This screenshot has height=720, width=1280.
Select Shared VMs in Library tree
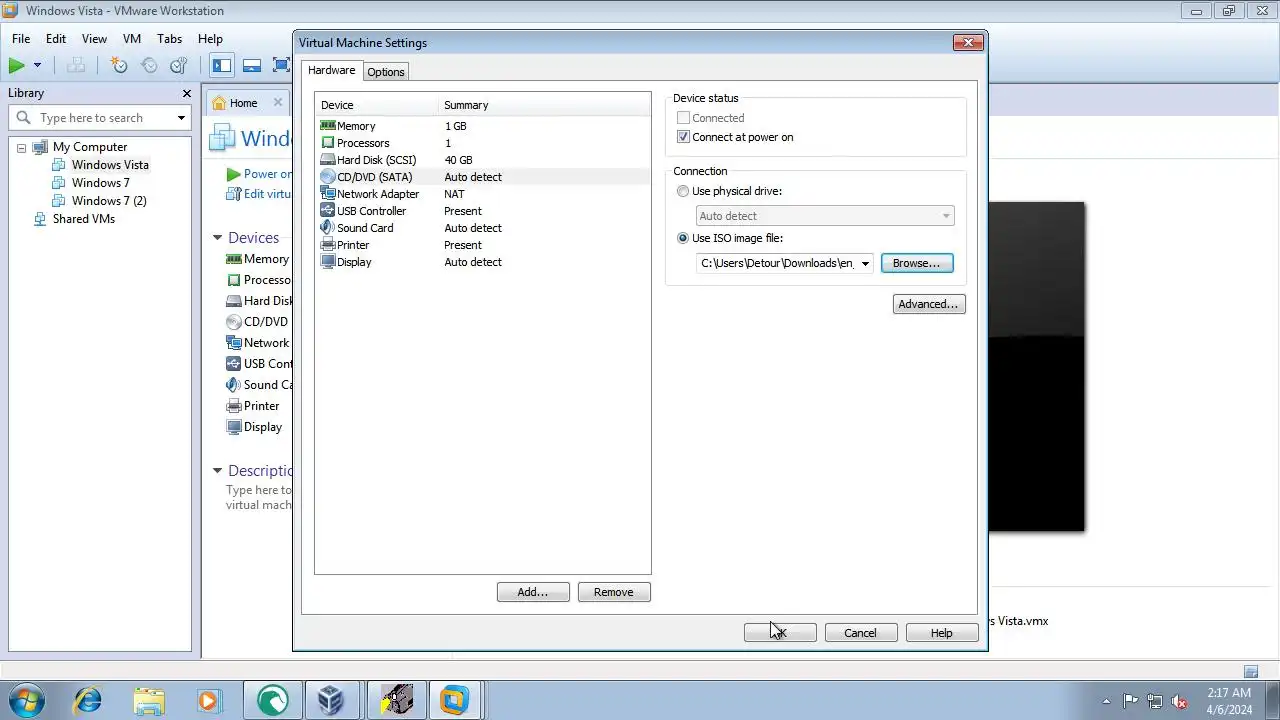84,219
